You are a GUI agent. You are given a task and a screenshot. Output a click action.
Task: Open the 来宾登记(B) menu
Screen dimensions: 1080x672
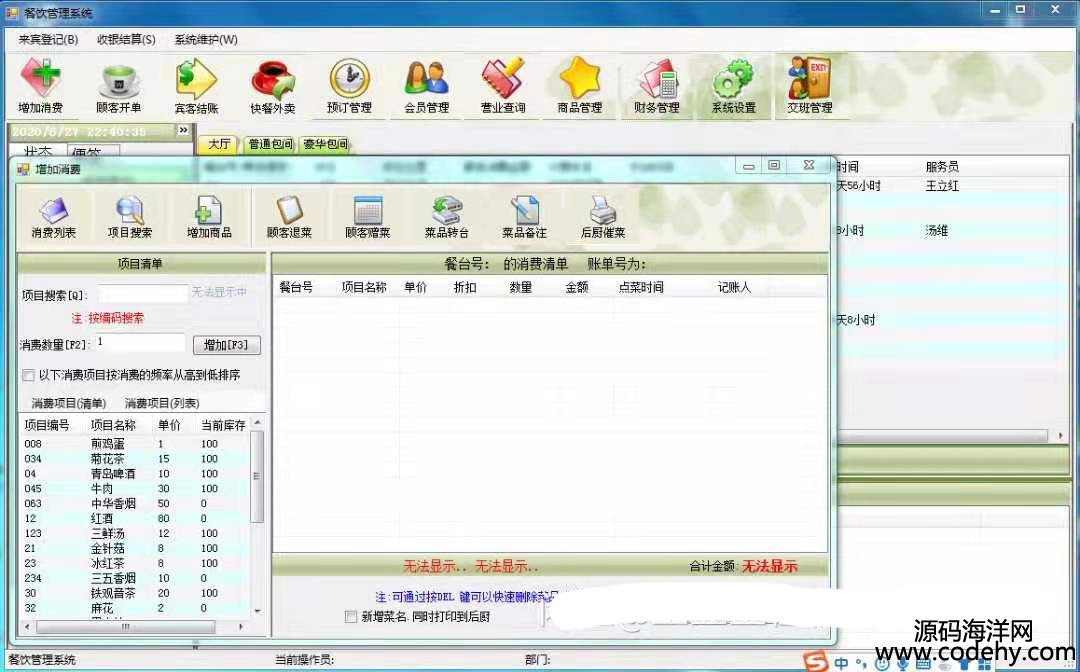tap(48, 39)
